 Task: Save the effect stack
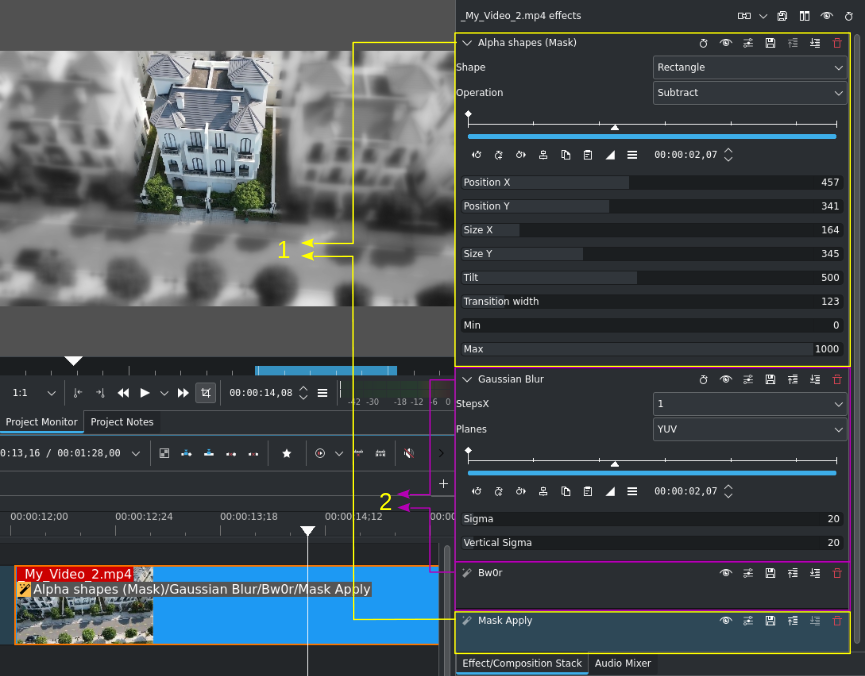coord(782,16)
